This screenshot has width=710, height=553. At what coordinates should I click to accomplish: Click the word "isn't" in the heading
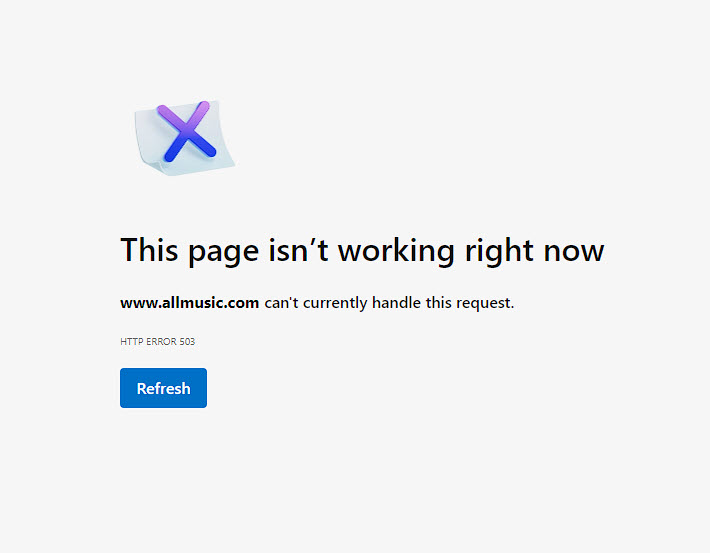coord(298,250)
